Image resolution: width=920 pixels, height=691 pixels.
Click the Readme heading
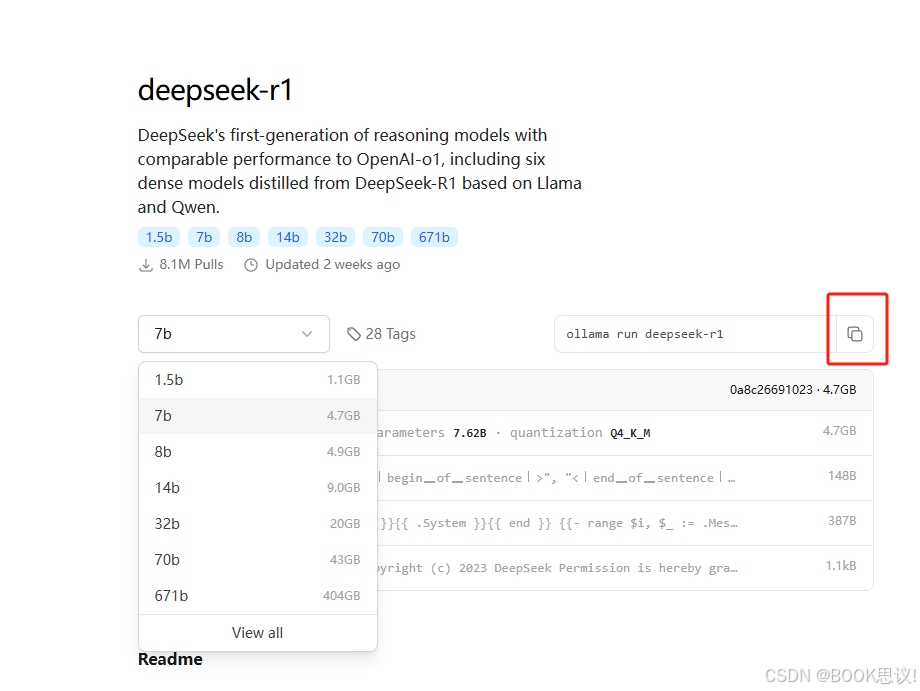170,659
